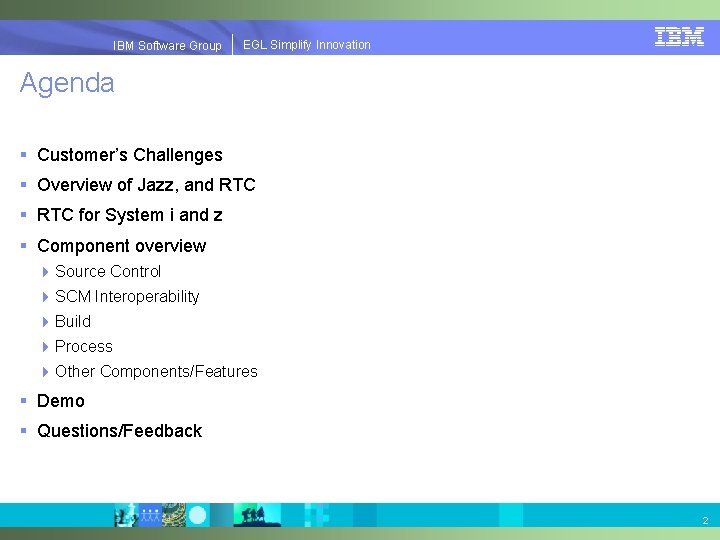The image size is (720, 540).
Task: Click the "Build" sub-item
Action: pyautogui.click(x=73, y=321)
